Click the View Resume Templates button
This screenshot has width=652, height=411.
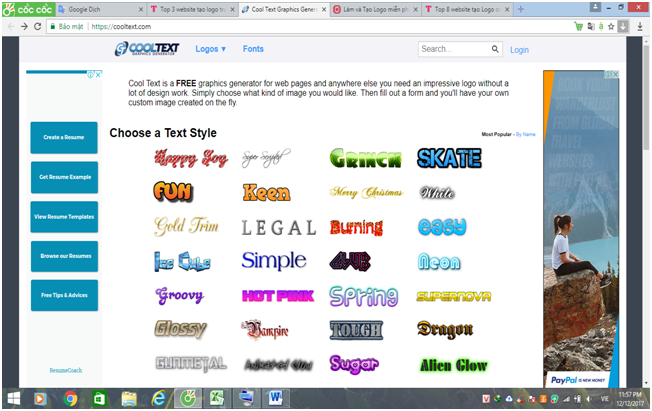(64, 216)
